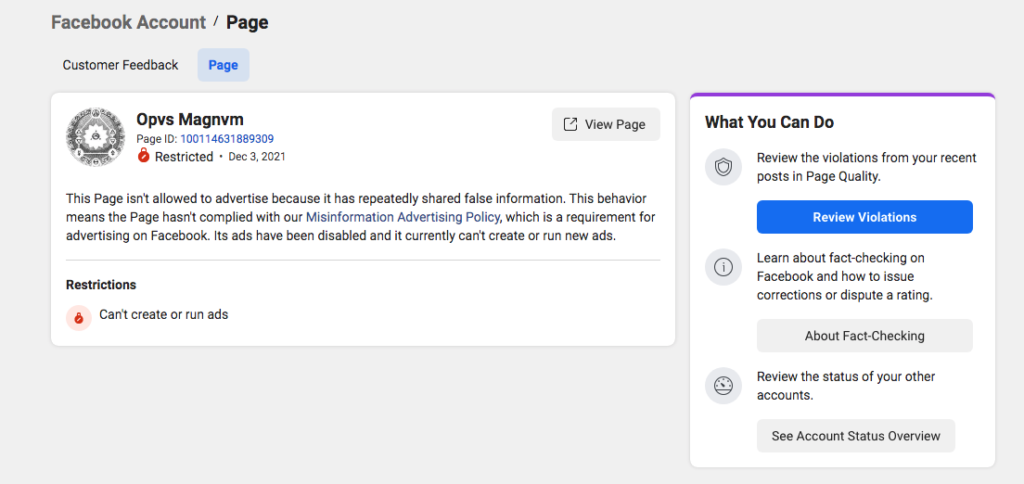Go back via Facebook Account breadcrumb
This screenshot has width=1024, height=484.
coord(129,22)
